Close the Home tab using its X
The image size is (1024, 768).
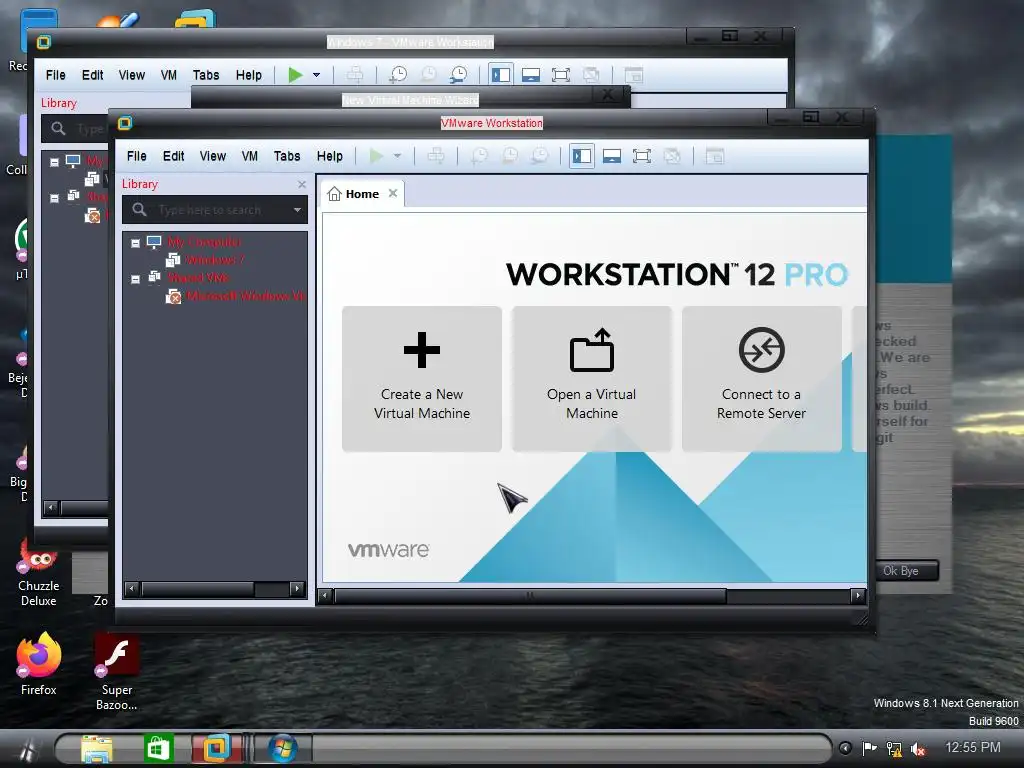pyautogui.click(x=392, y=193)
